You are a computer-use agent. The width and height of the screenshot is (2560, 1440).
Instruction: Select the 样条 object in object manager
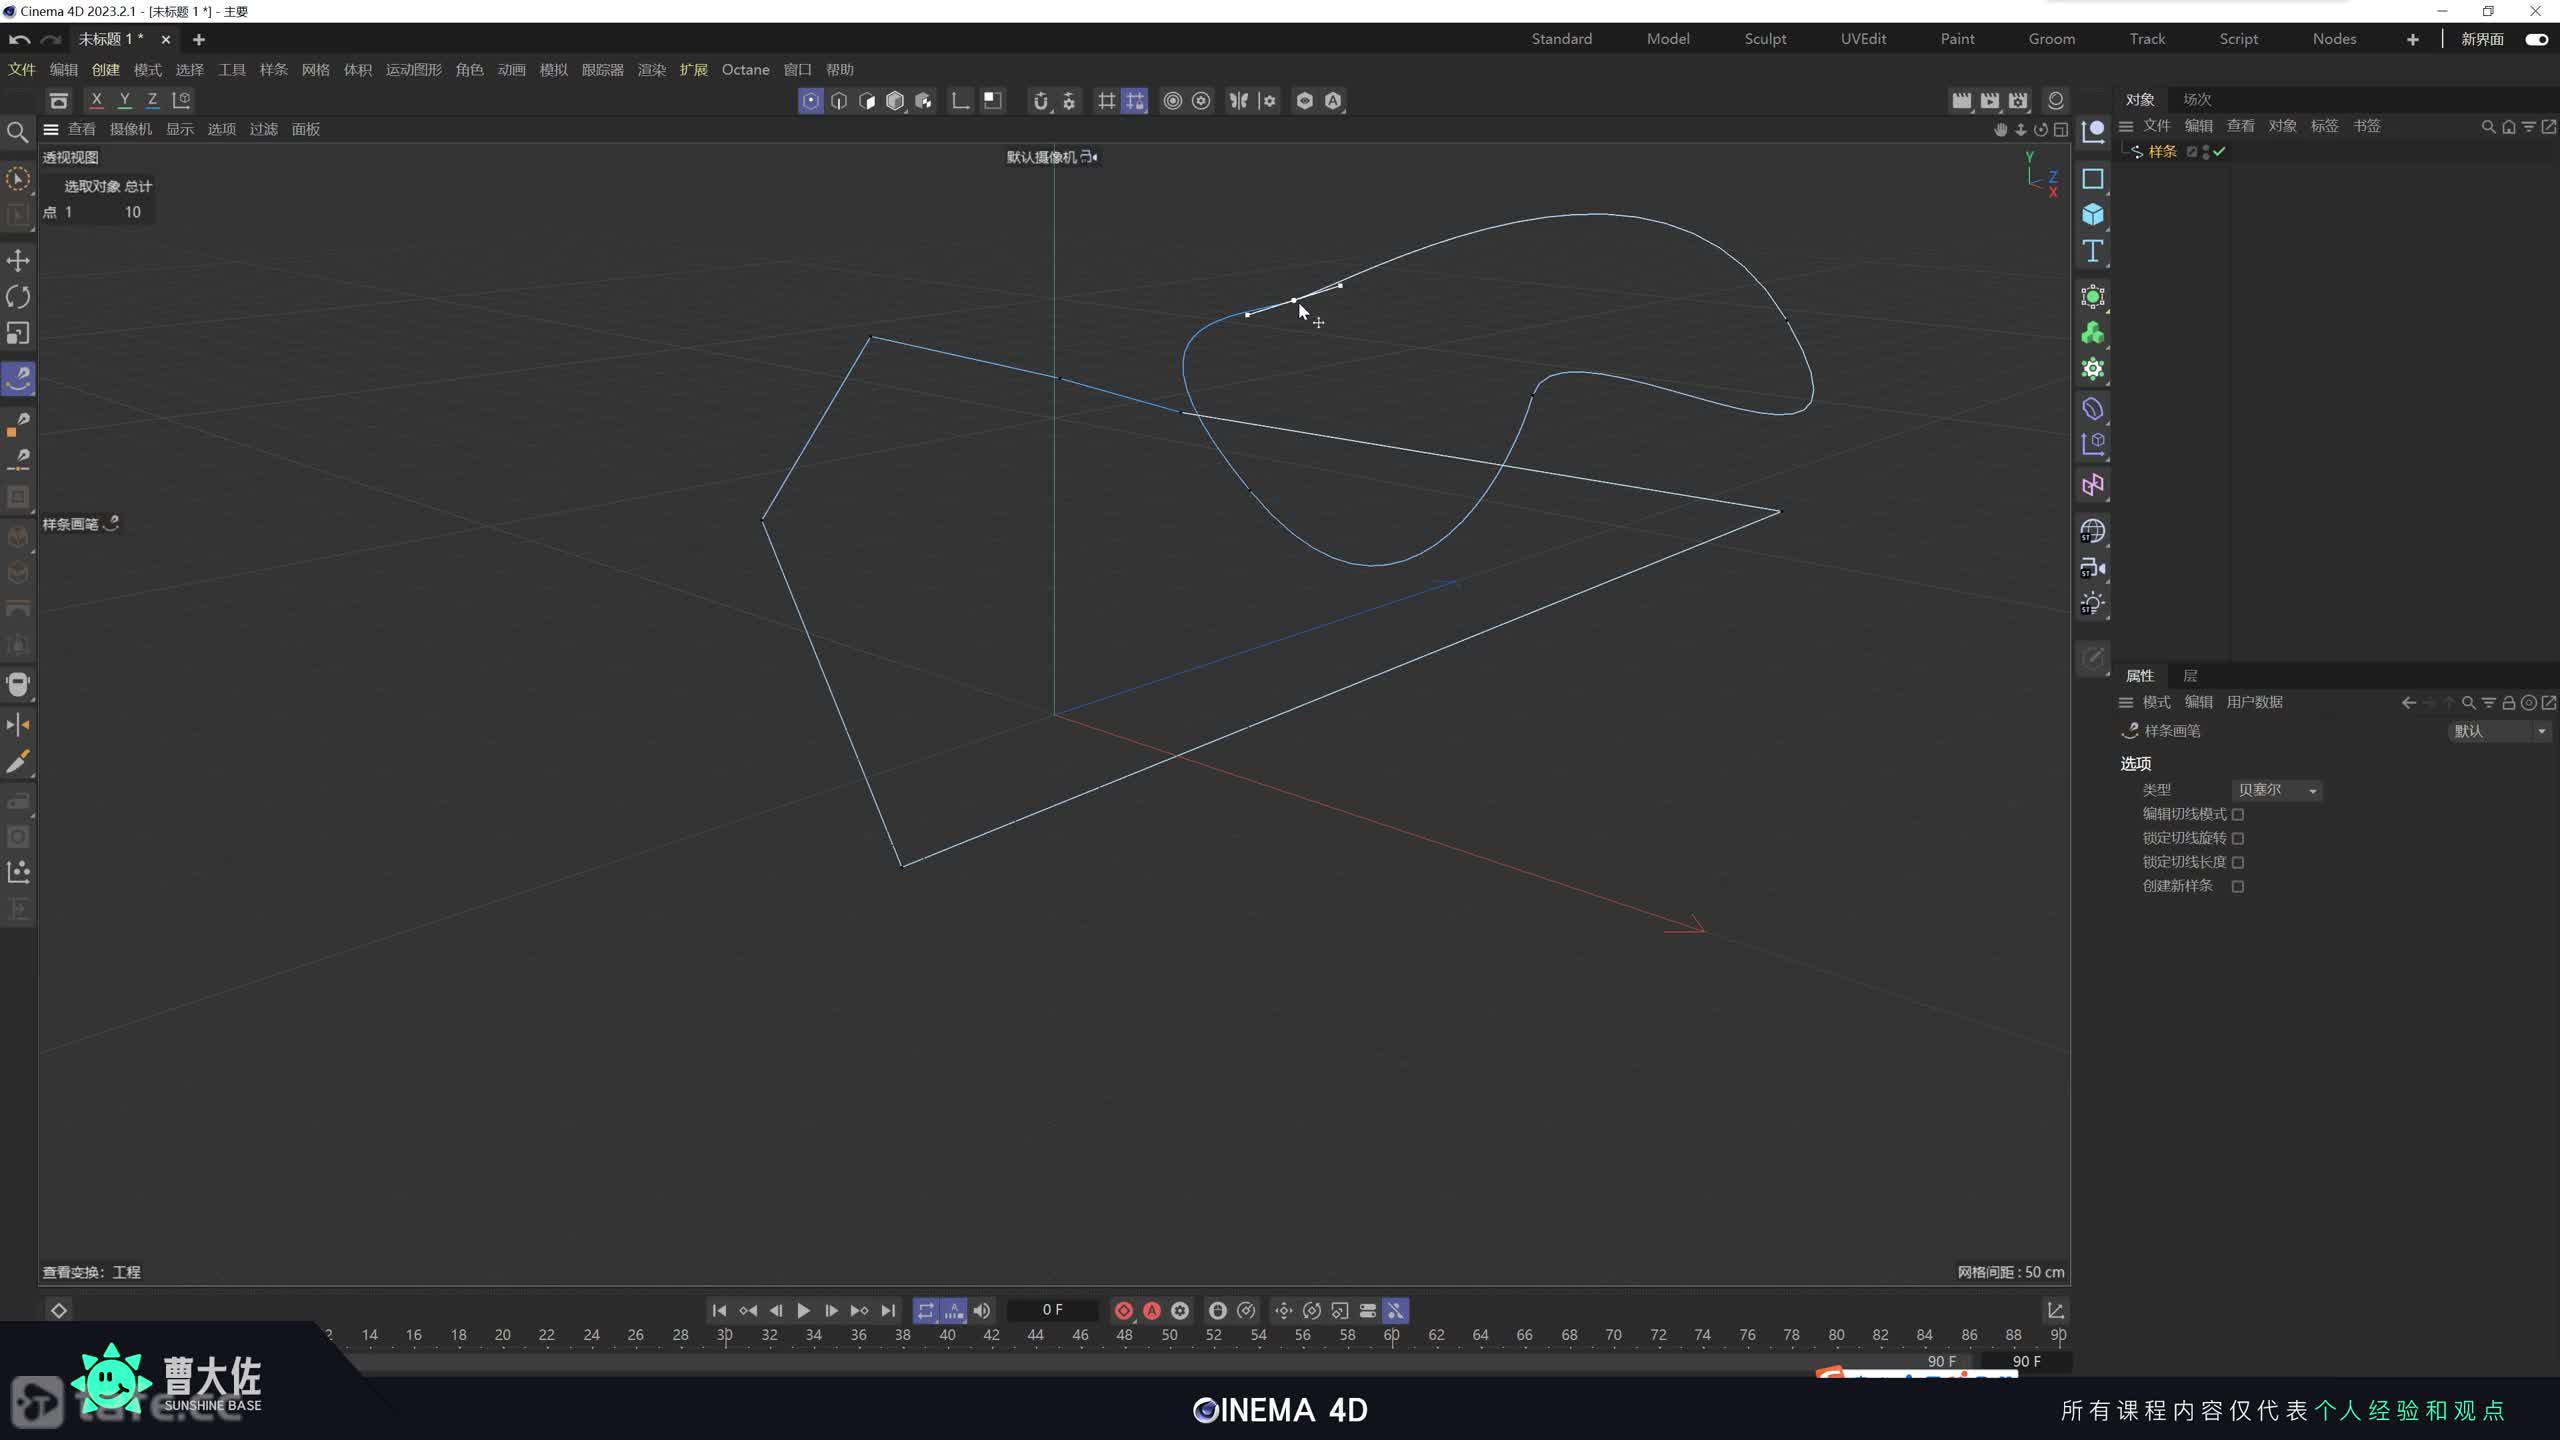[x=2162, y=151]
